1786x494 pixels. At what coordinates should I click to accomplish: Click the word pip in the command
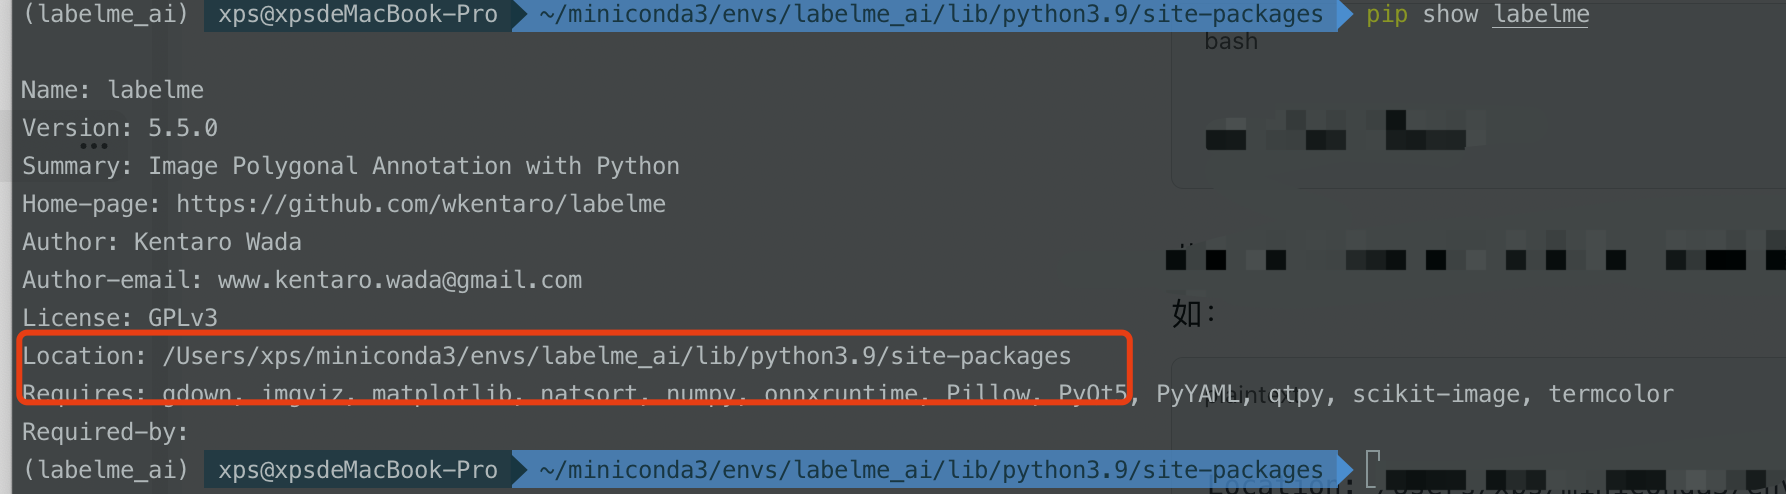click(x=1386, y=15)
